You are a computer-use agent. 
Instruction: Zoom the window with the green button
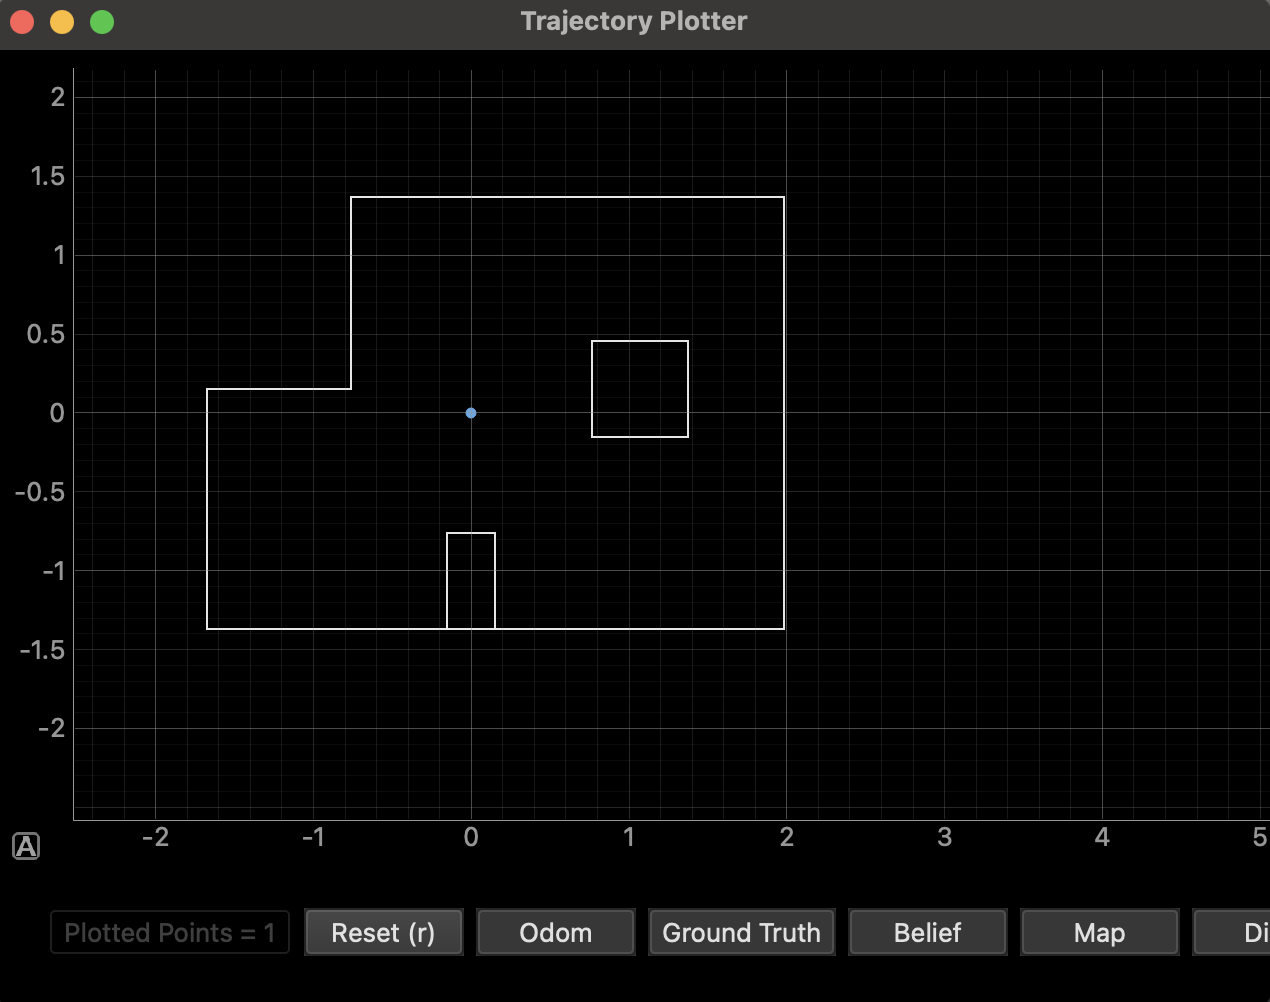pos(102,22)
